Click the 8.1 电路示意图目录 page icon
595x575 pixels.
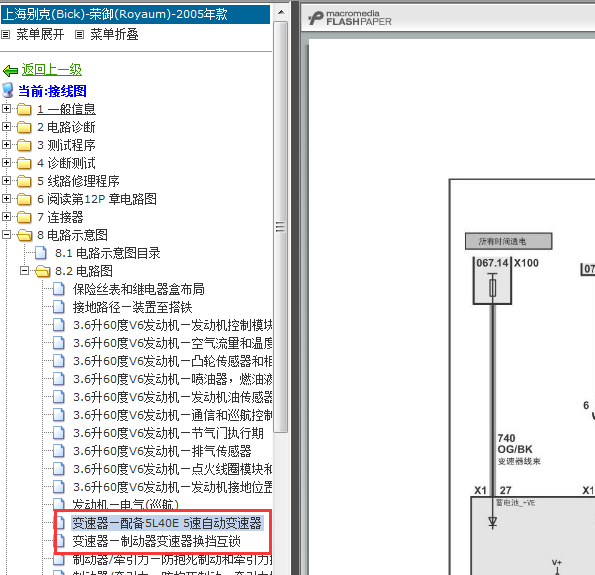pos(41,253)
